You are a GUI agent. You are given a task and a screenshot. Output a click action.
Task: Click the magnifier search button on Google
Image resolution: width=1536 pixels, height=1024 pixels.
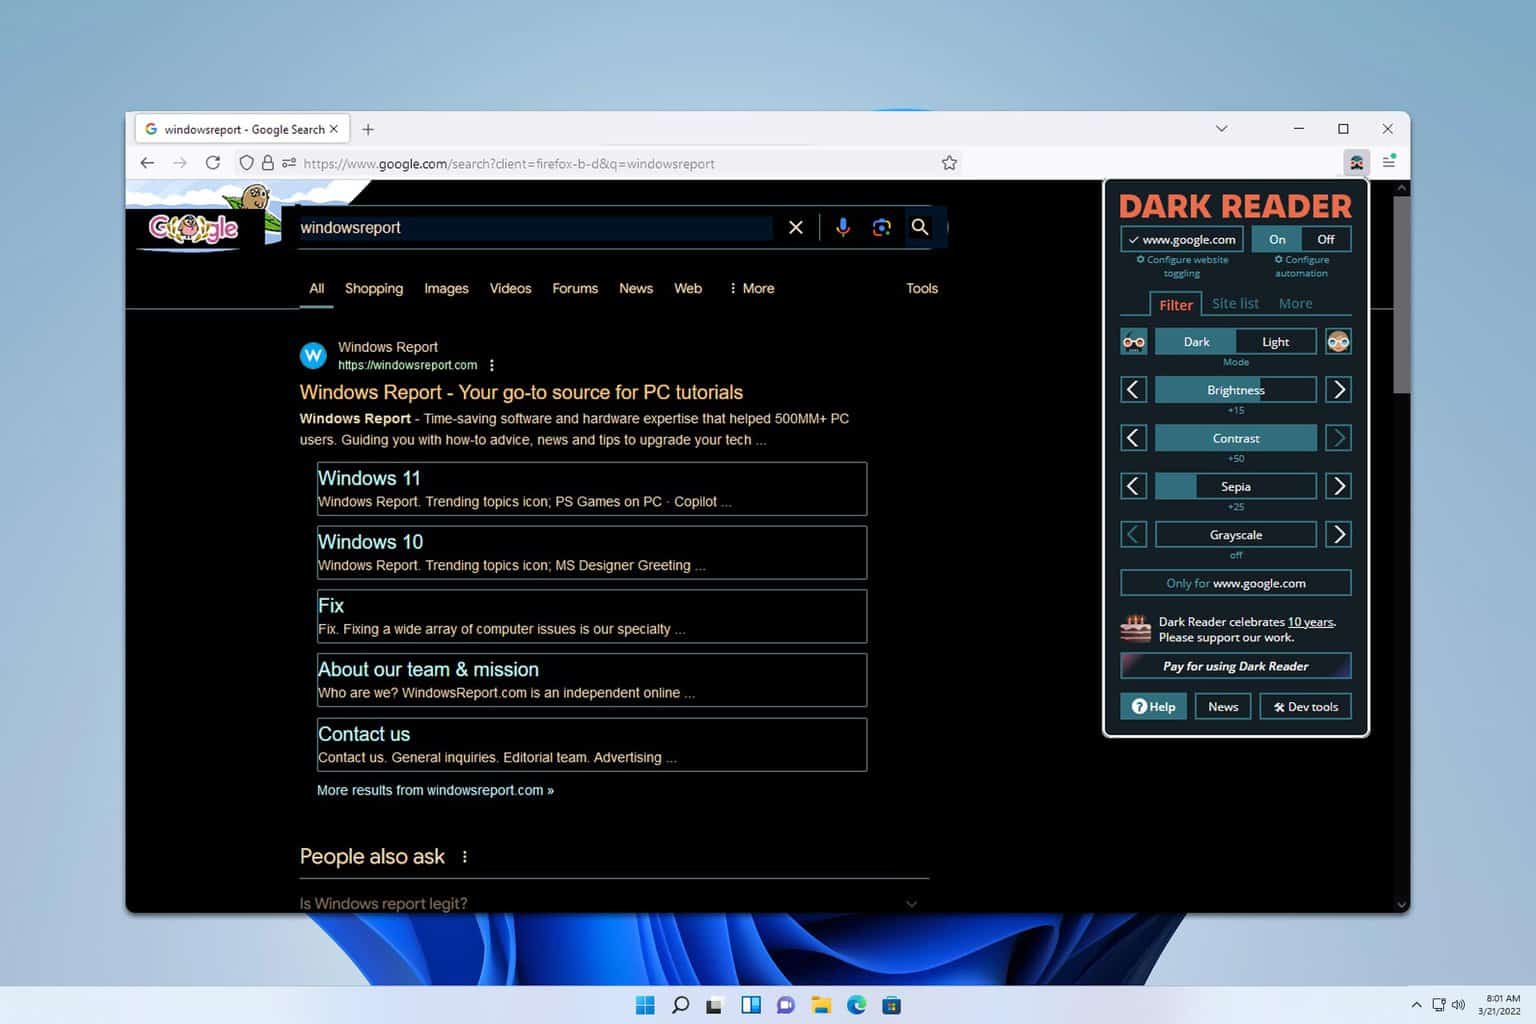920,228
